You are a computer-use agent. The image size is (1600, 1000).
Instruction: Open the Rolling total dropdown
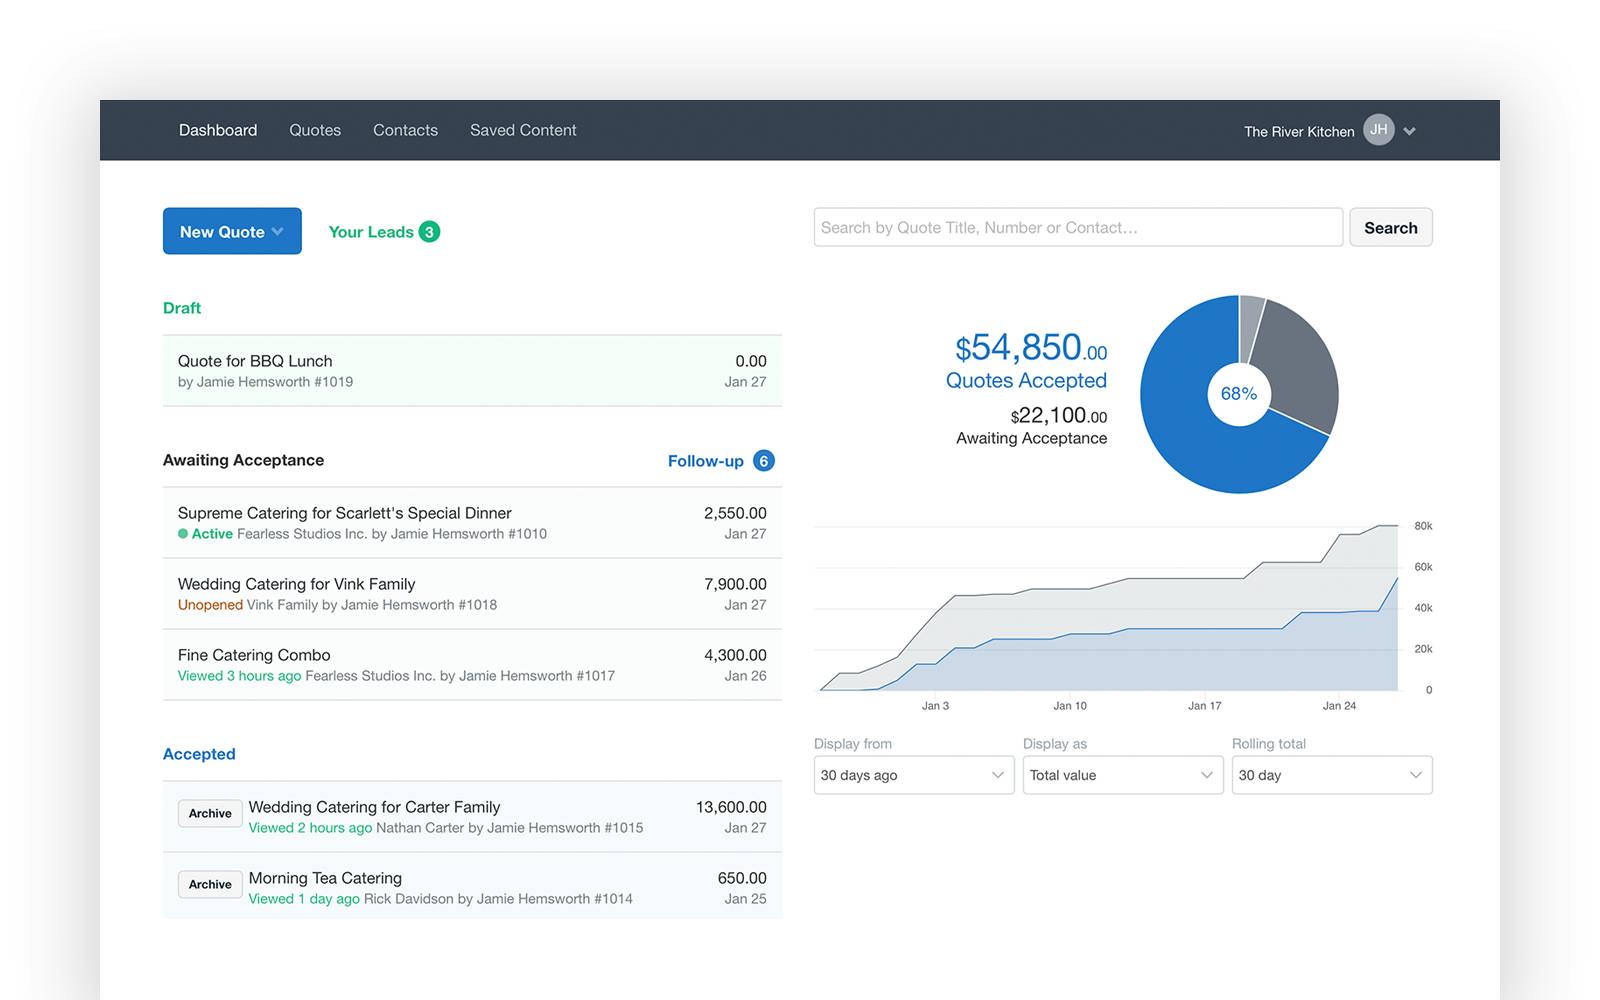click(x=1331, y=775)
